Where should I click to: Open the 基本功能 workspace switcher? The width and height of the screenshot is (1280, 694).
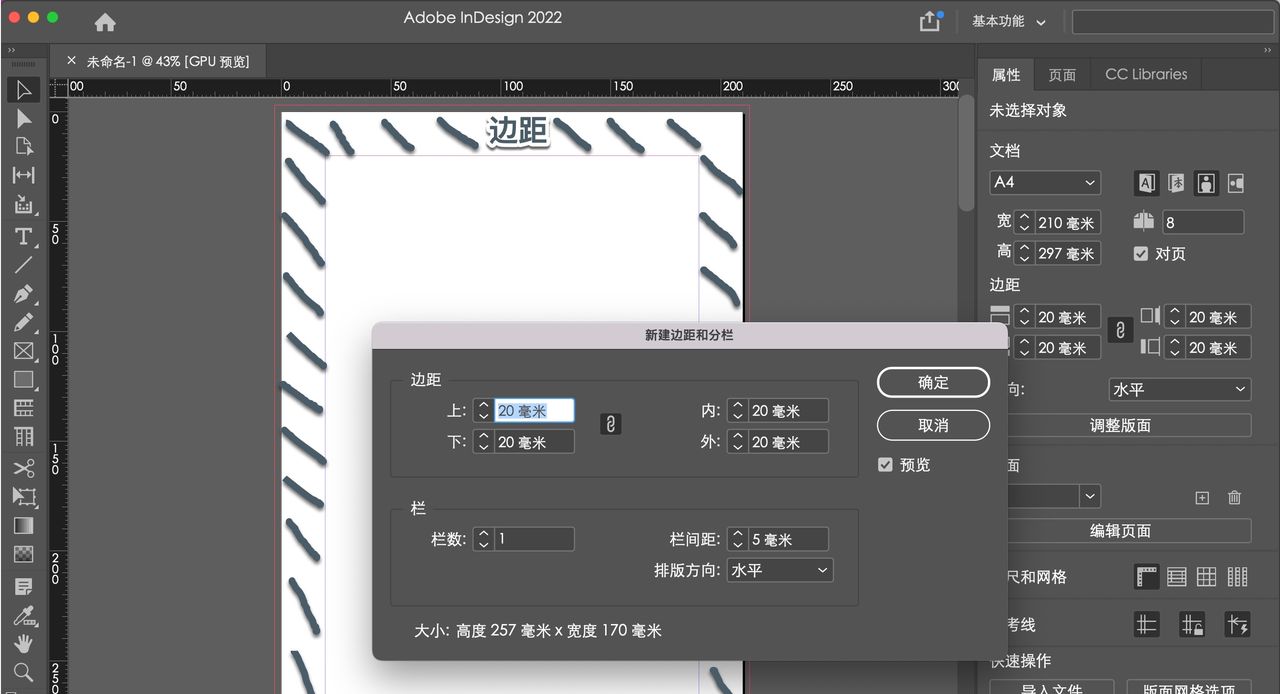pyautogui.click(x=1008, y=20)
